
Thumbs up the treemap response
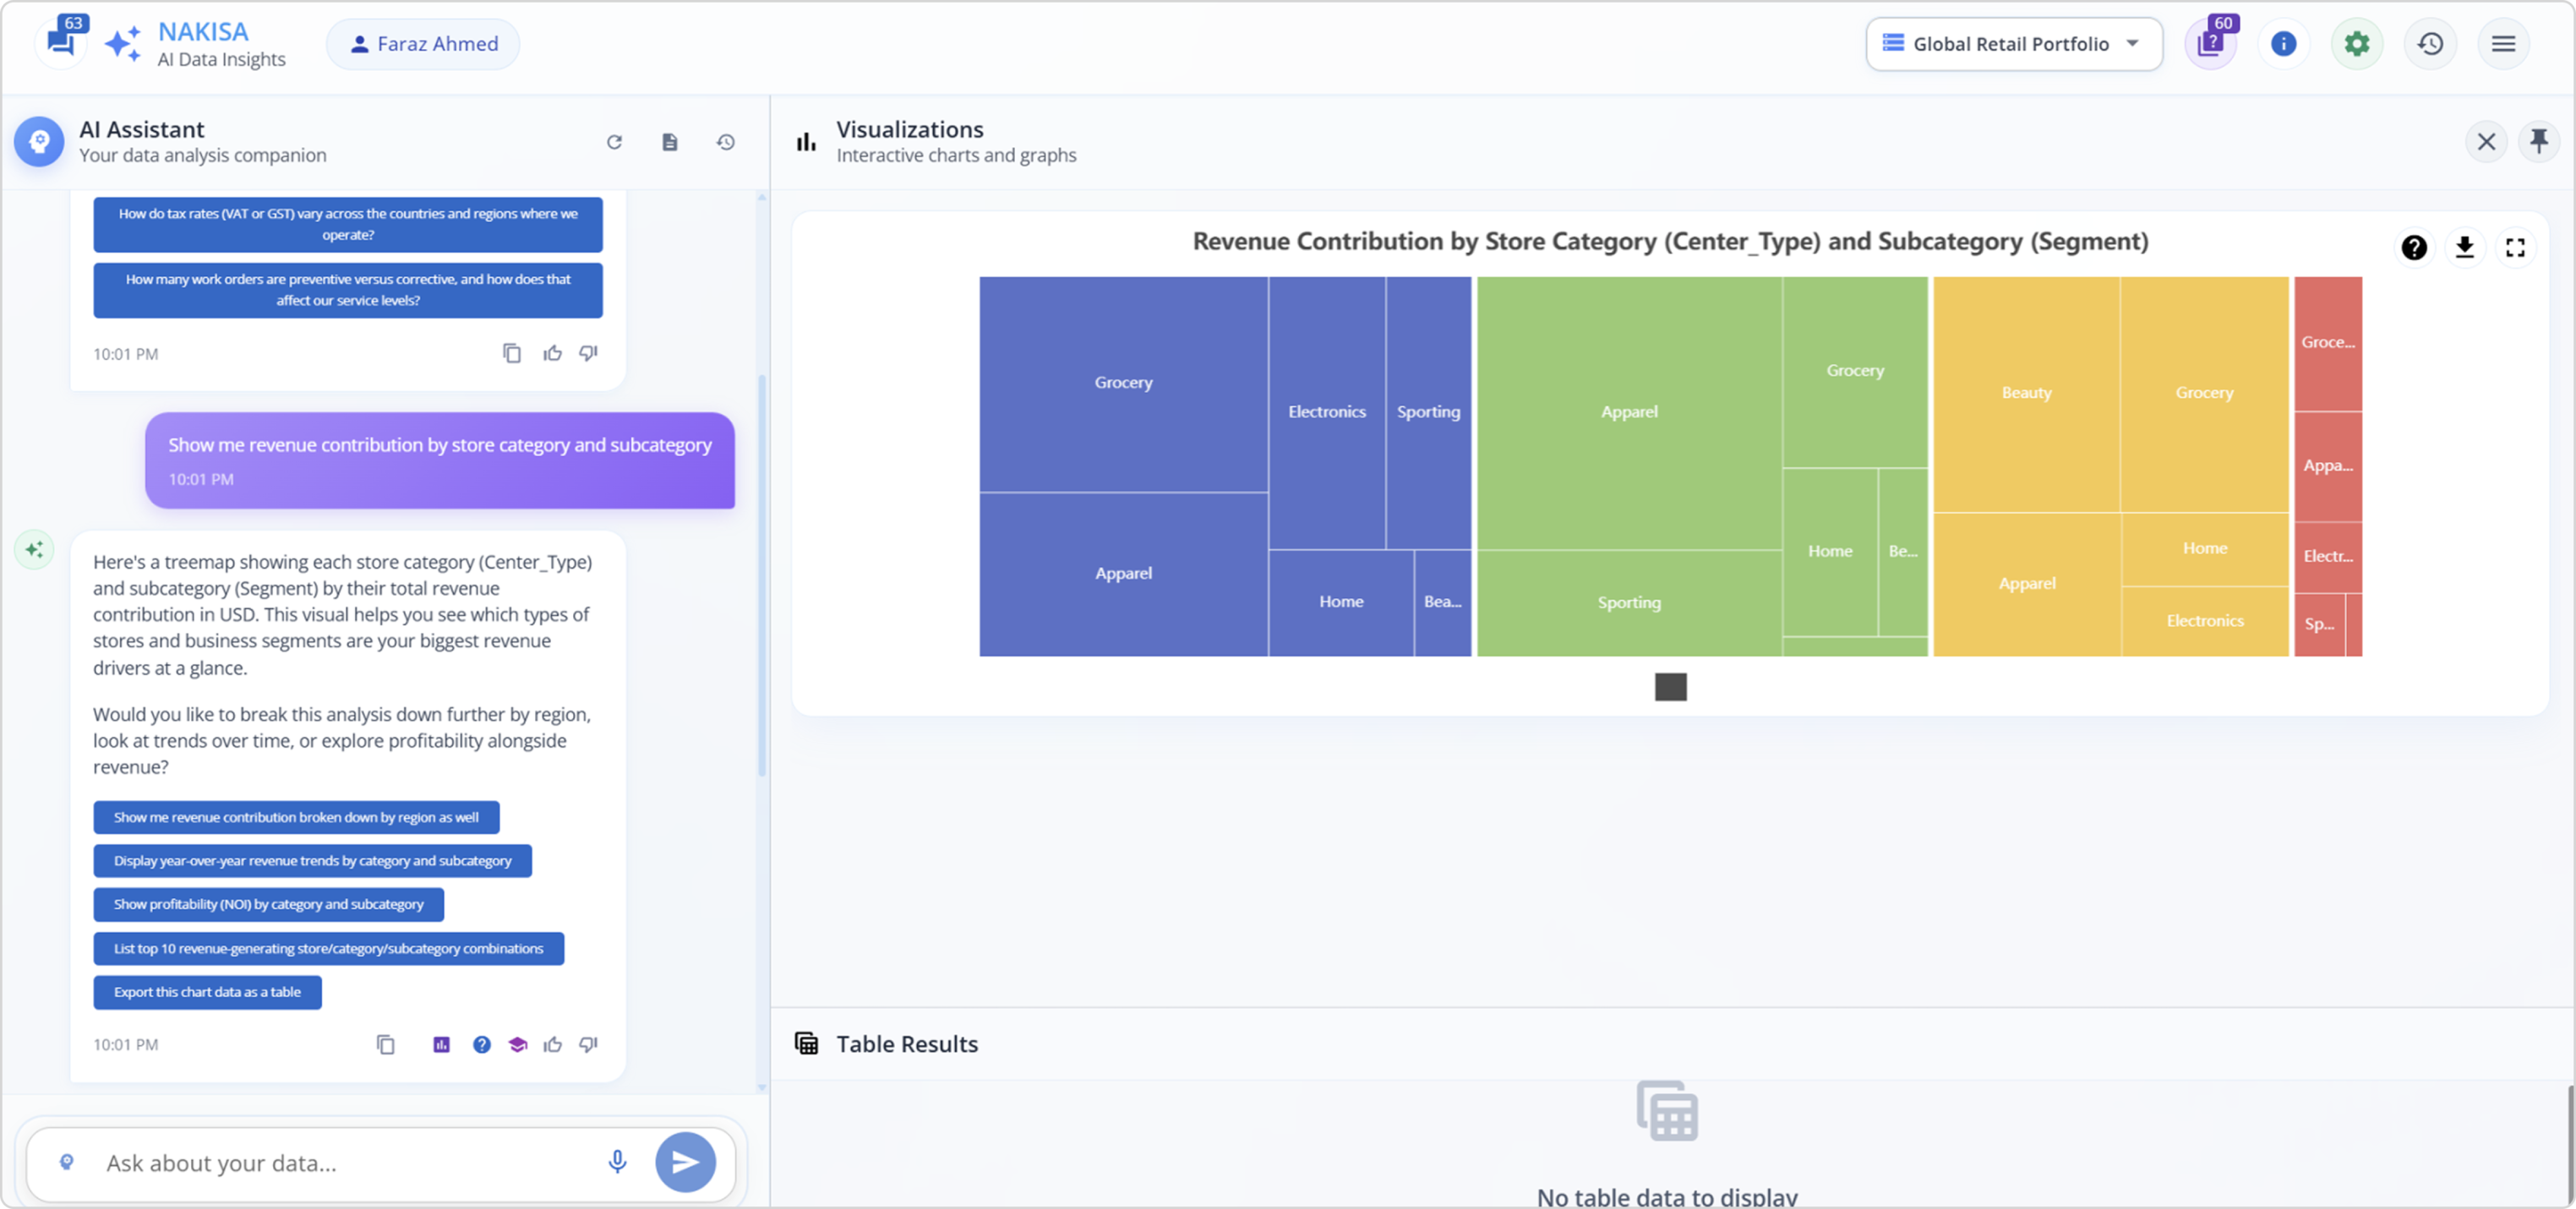[x=552, y=1044]
